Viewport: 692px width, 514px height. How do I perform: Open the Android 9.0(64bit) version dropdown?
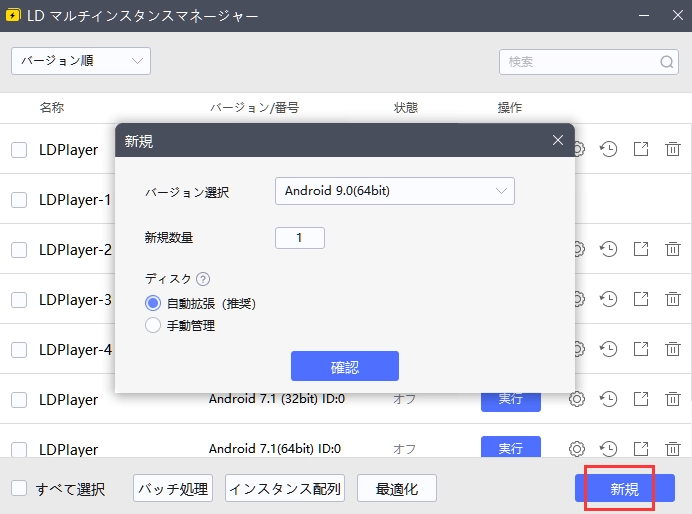(395, 191)
